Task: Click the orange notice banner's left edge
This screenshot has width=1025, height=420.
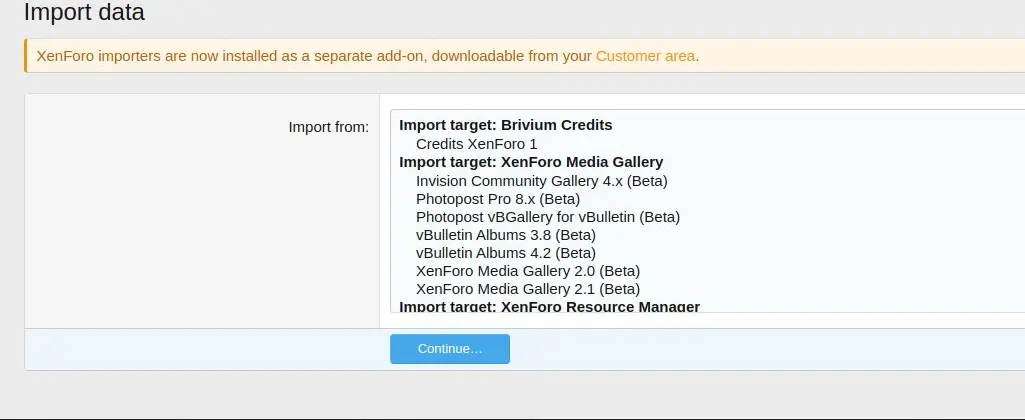Action: [26, 56]
